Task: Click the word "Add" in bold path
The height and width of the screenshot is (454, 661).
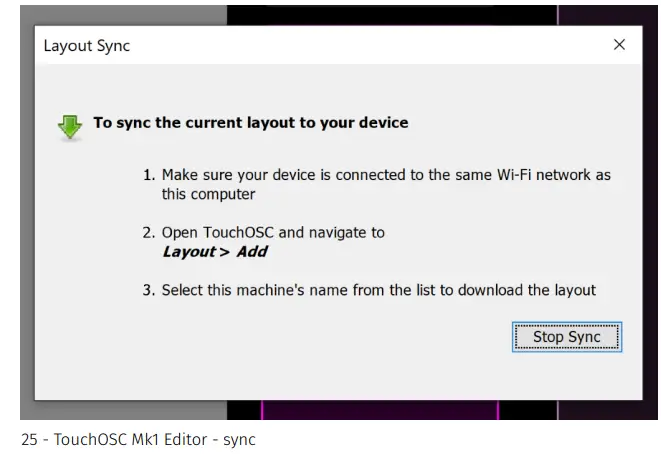Action: pyautogui.click(x=251, y=252)
